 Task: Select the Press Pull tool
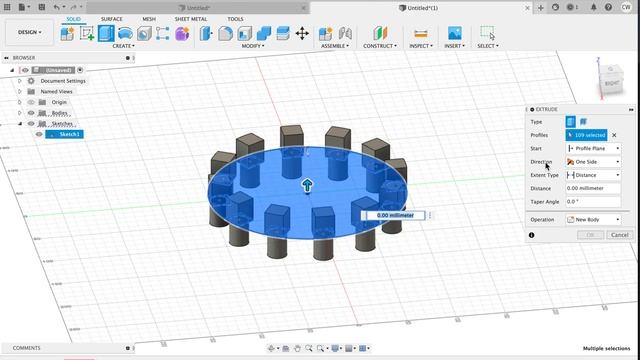coord(206,33)
